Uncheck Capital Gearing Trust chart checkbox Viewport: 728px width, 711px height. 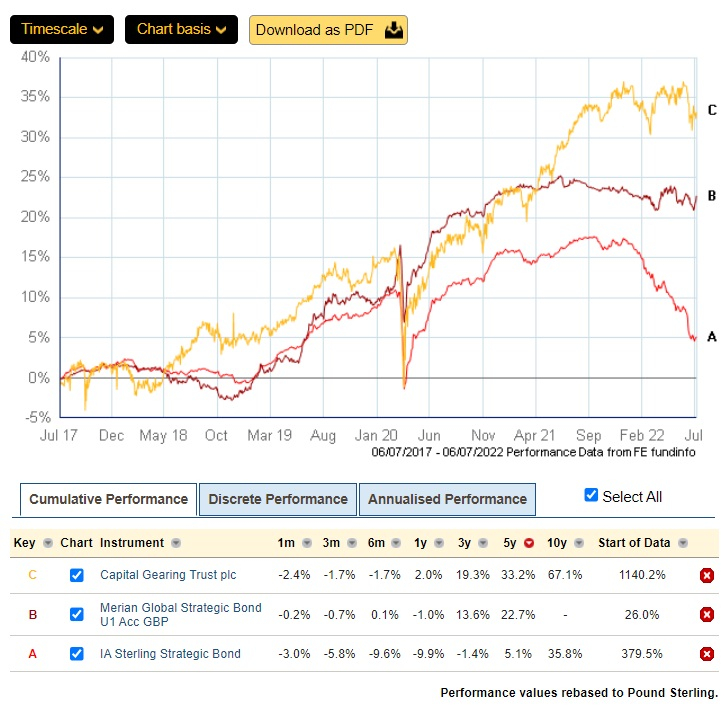[77, 575]
